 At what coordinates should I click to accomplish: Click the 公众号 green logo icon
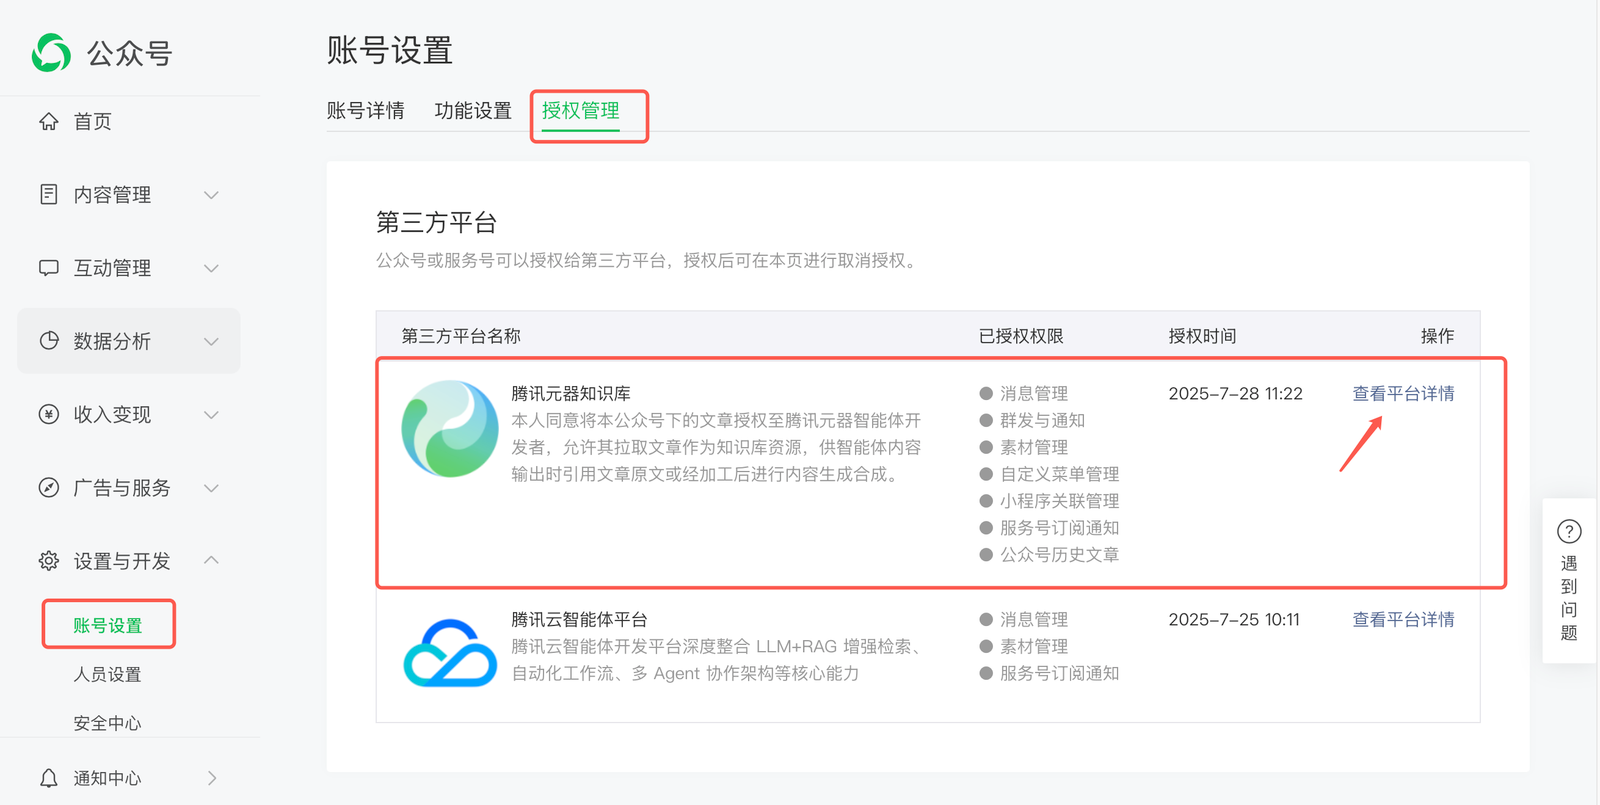coord(51,53)
